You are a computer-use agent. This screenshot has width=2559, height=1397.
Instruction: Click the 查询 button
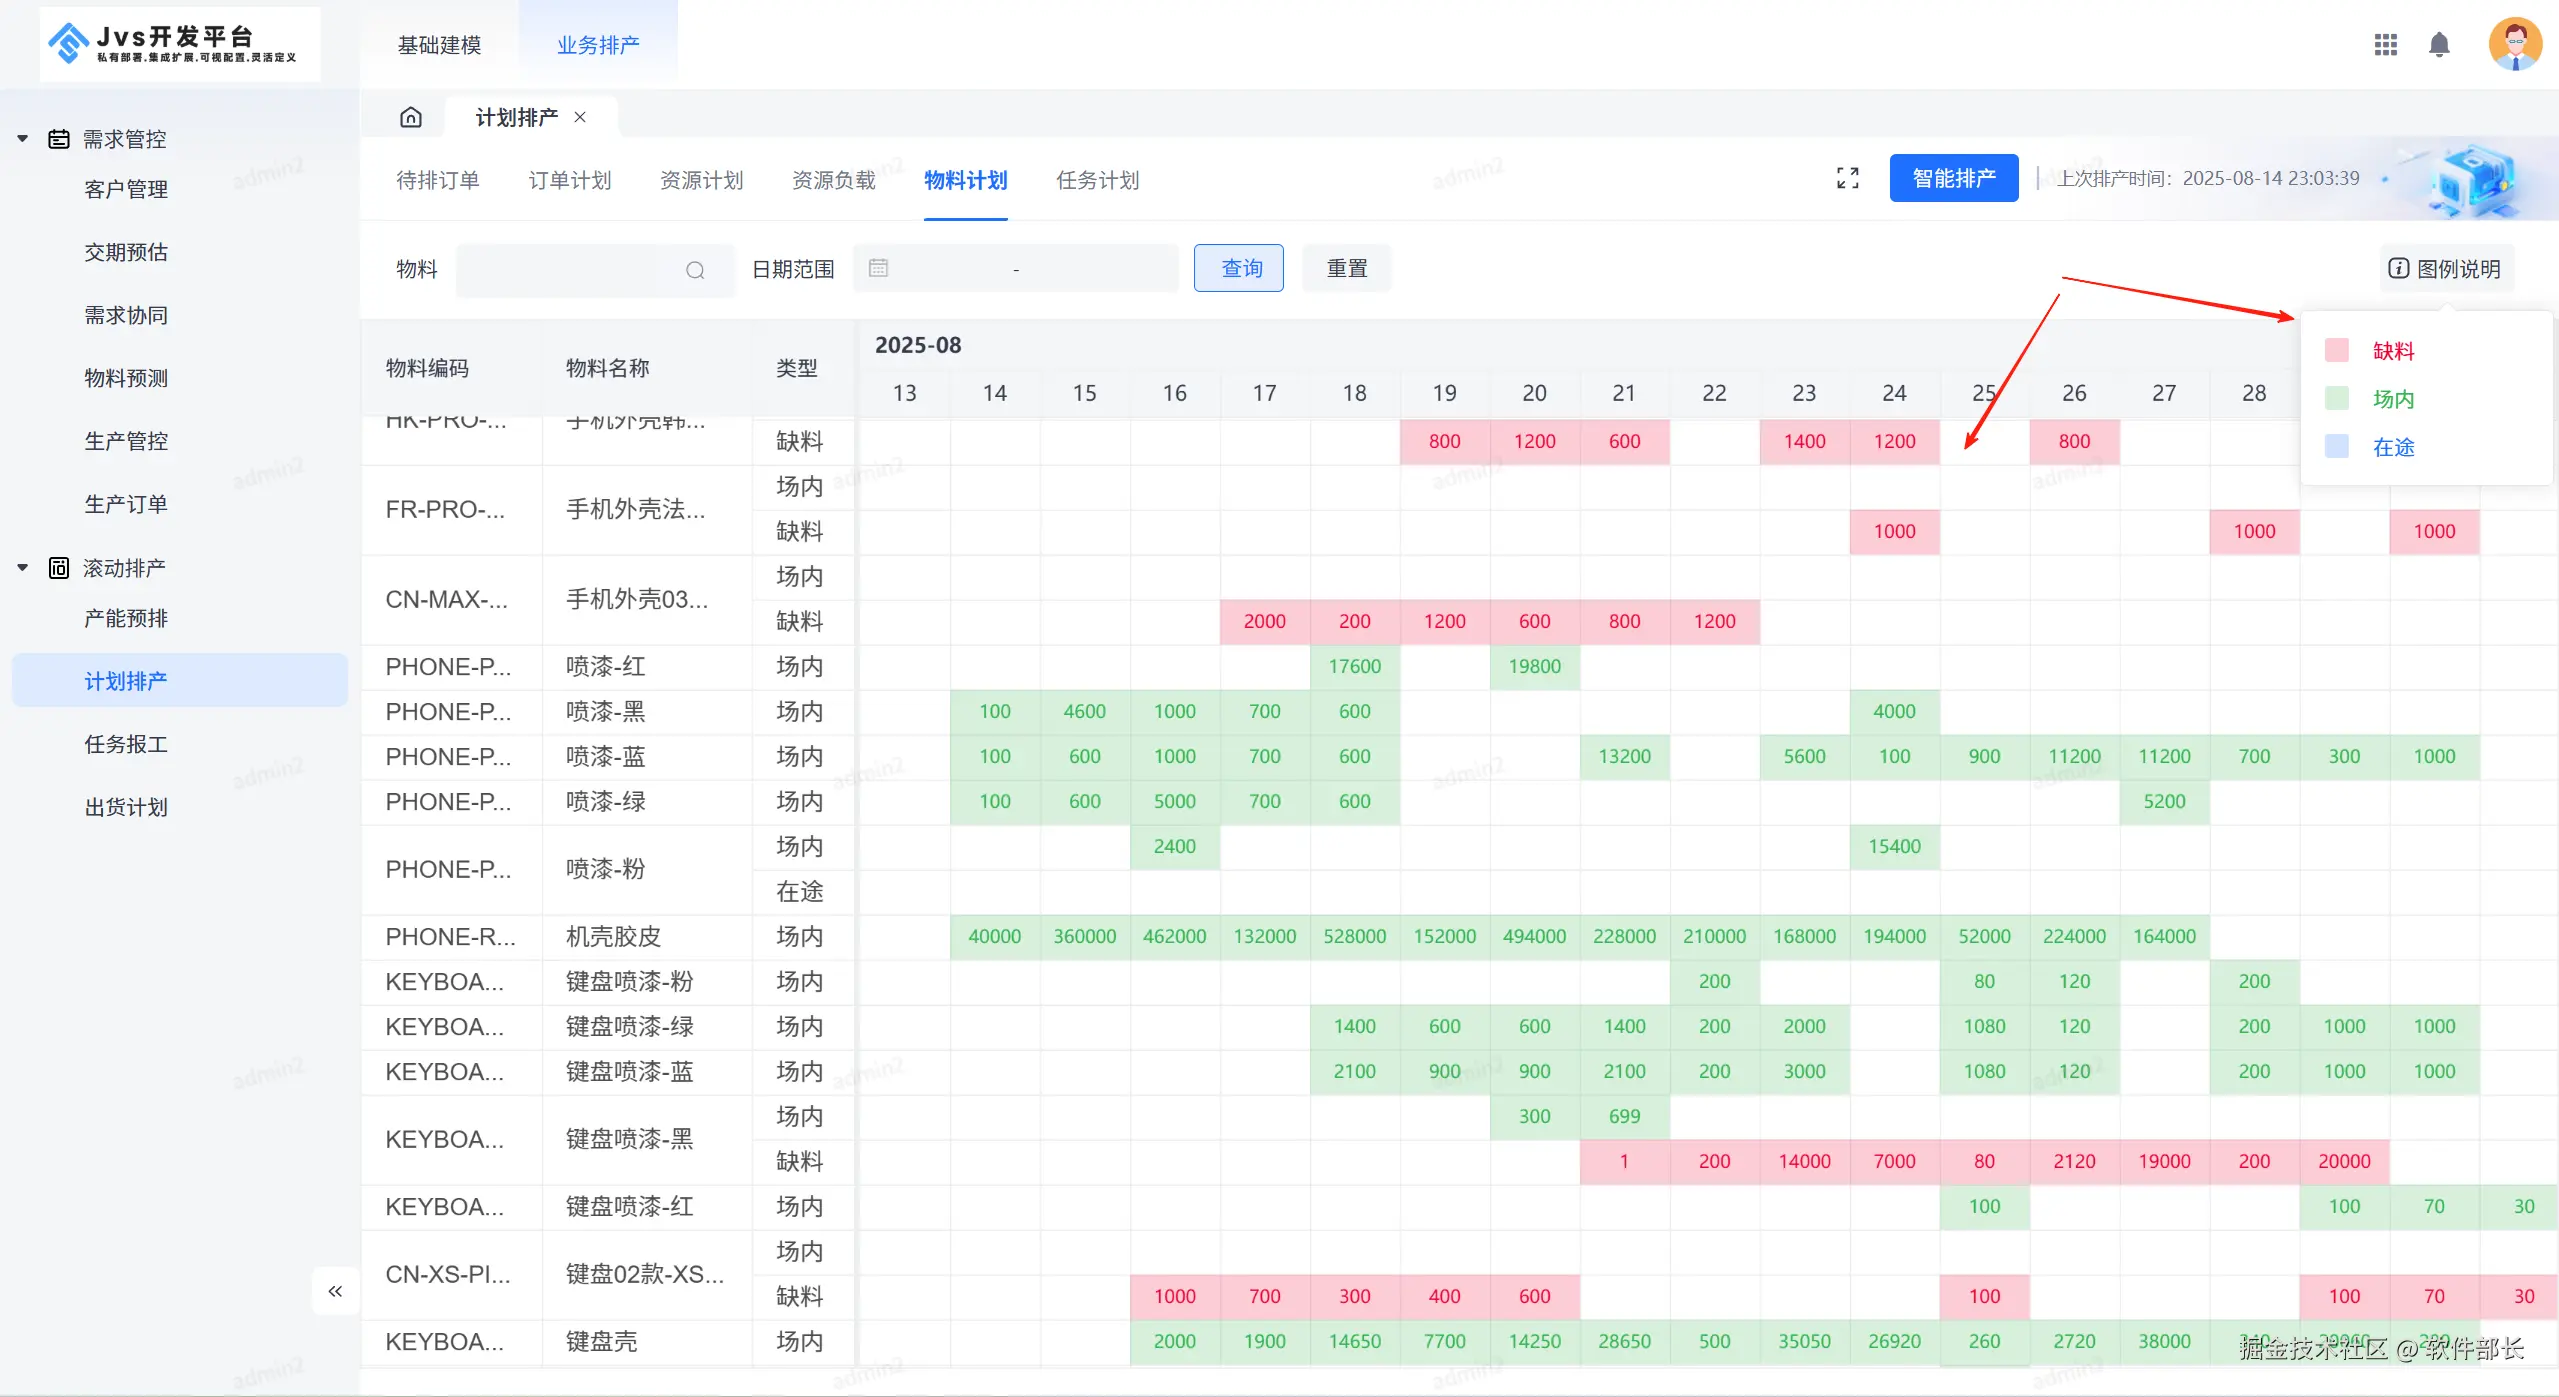point(1238,269)
